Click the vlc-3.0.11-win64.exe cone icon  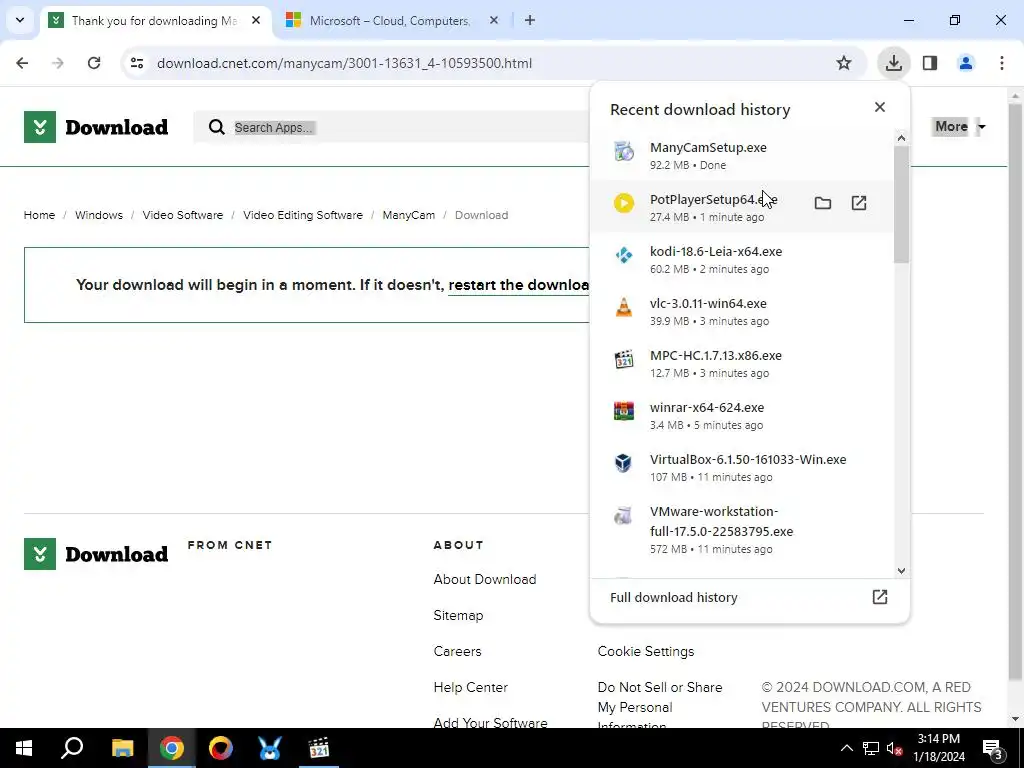tap(624, 307)
